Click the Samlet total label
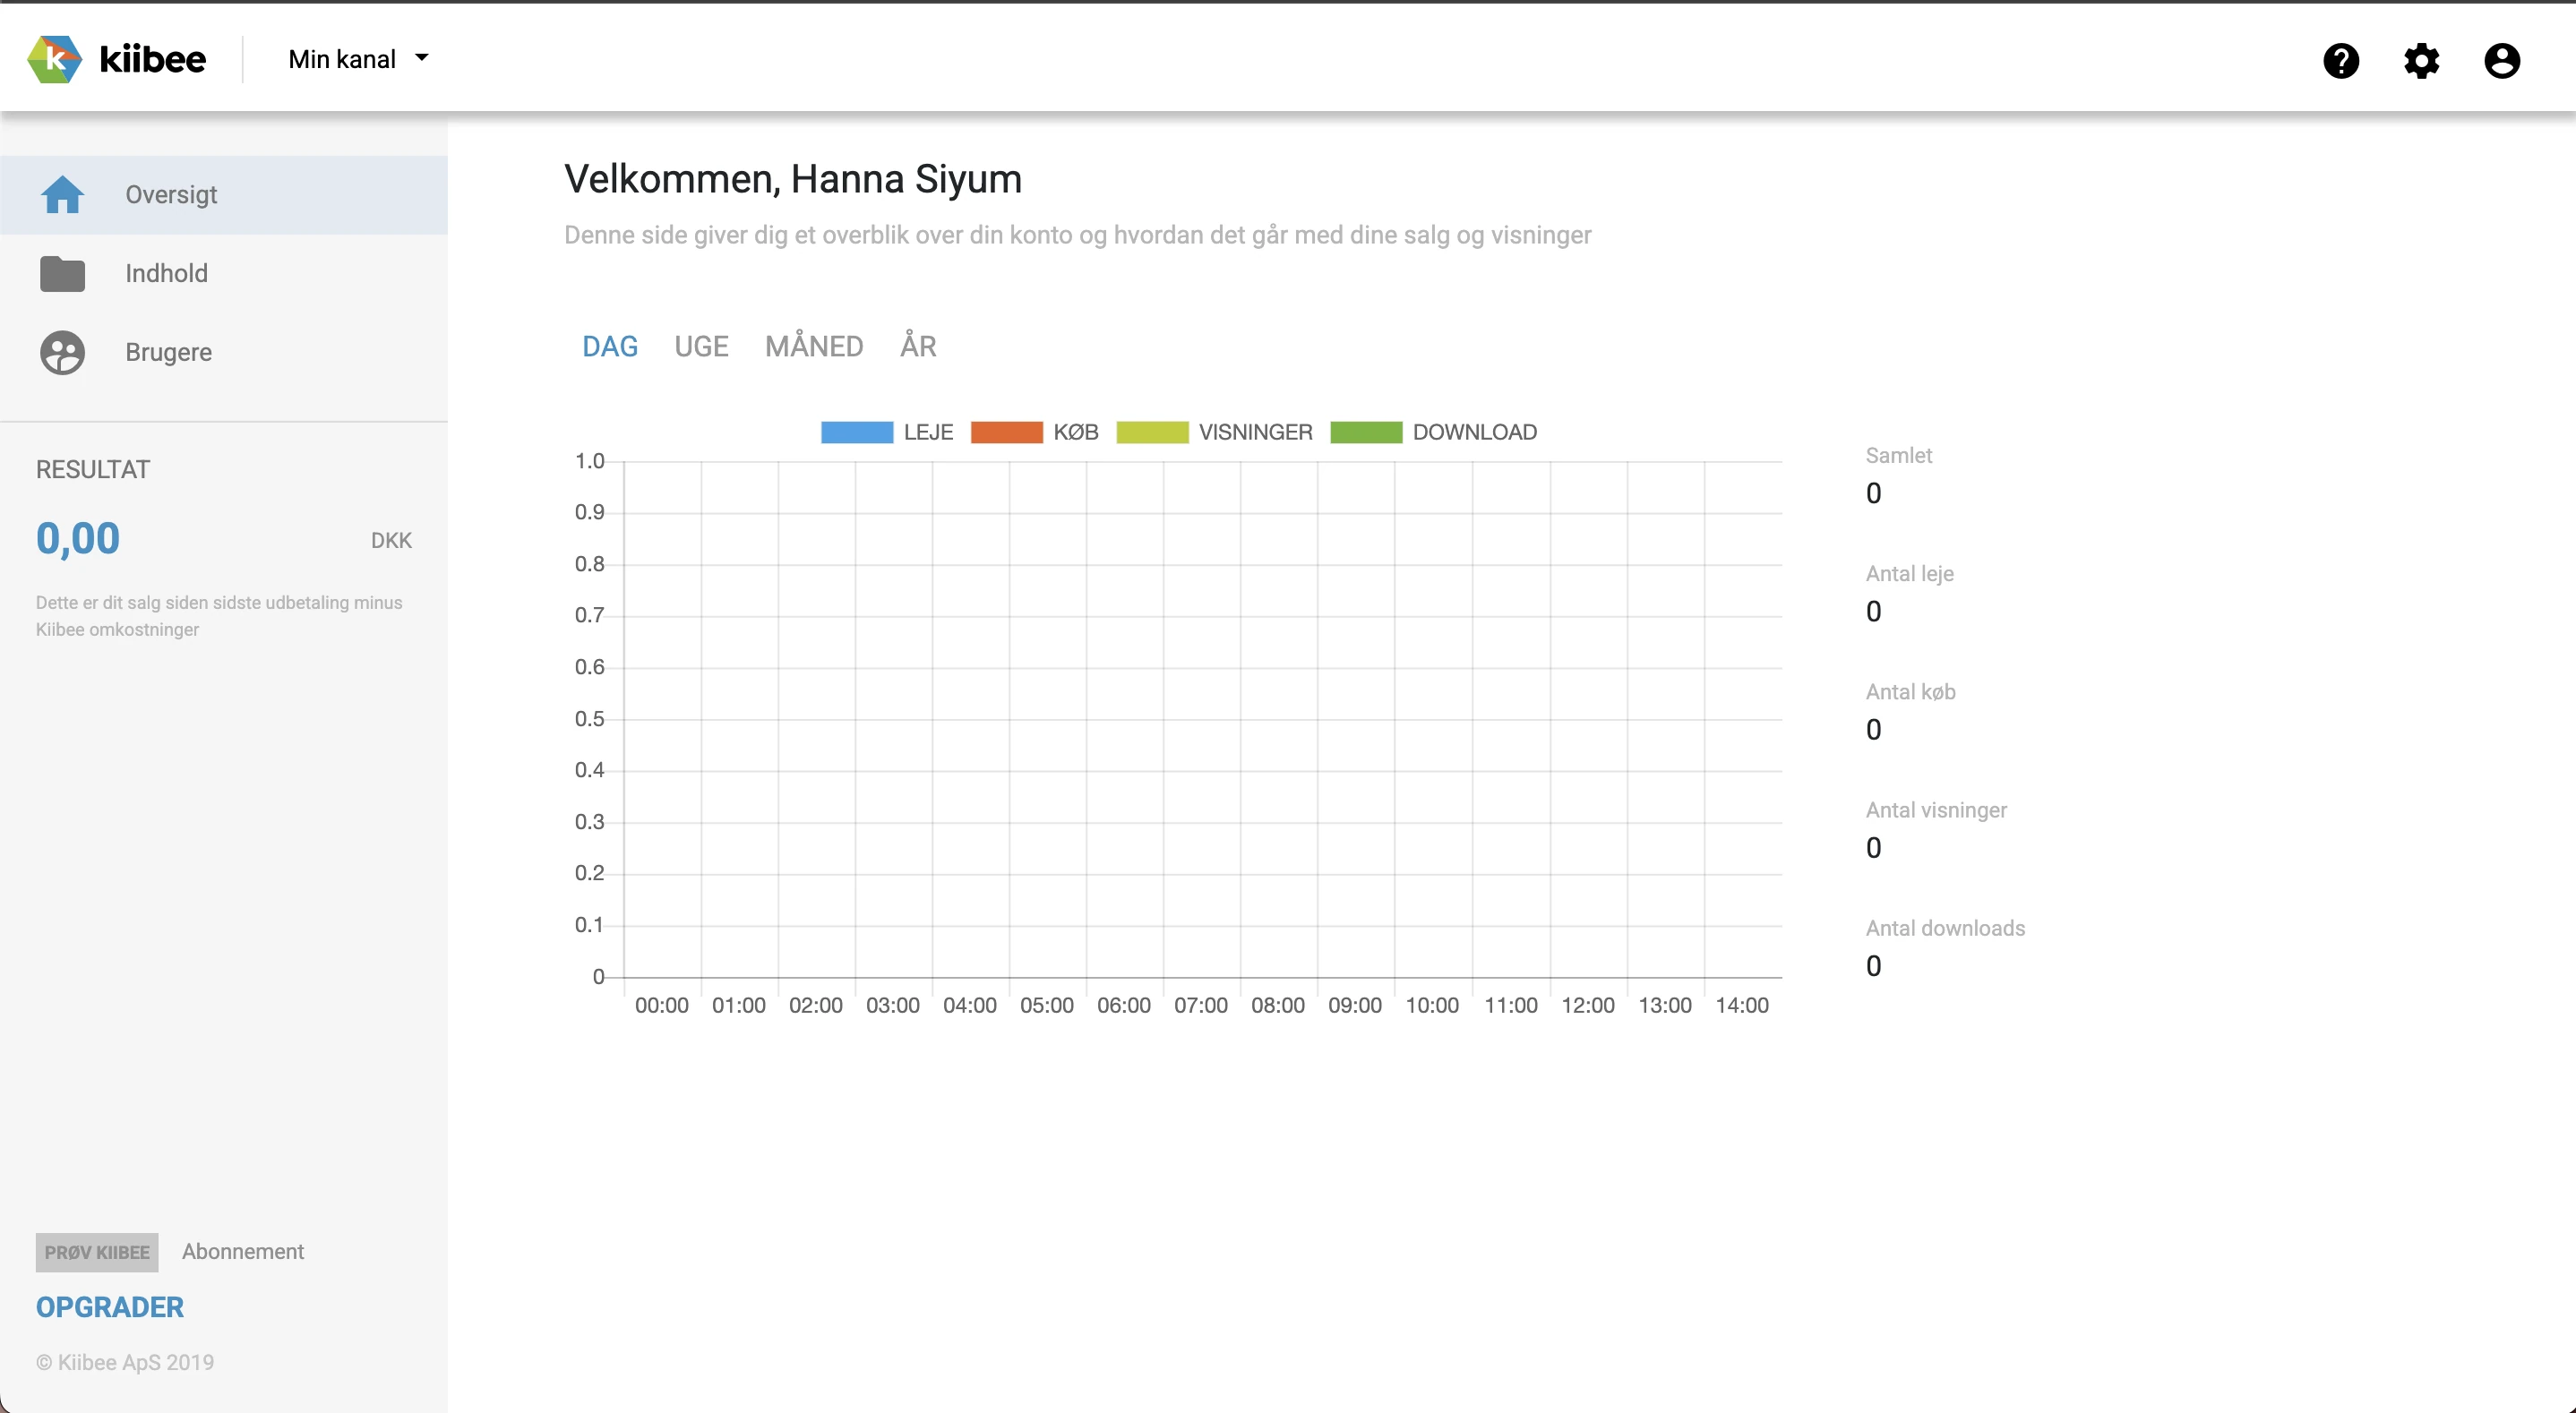Screen dimensions: 2576x1413 1898,455
